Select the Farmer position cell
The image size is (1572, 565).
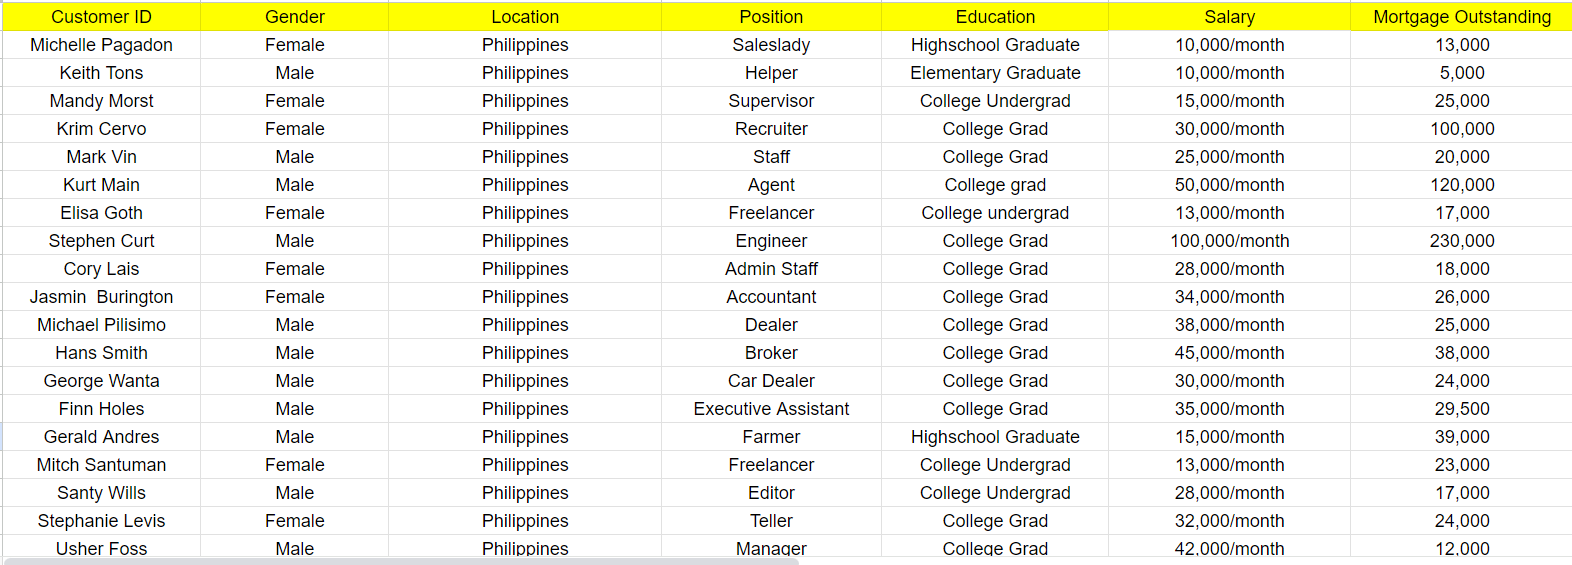pyautogui.click(x=771, y=437)
